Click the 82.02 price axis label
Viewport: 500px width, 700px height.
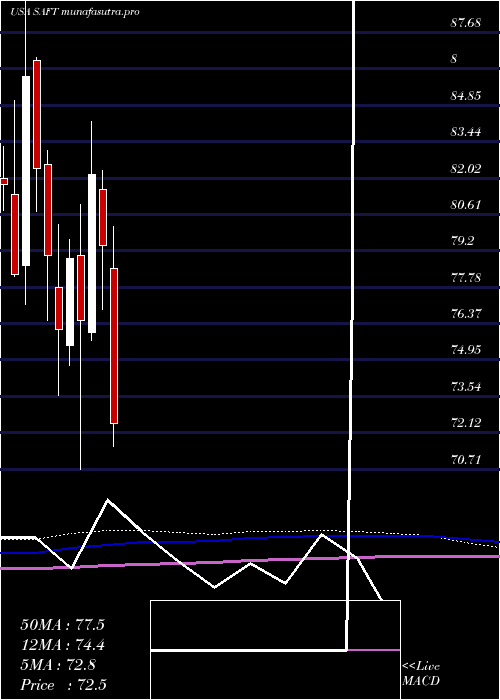(x=466, y=168)
